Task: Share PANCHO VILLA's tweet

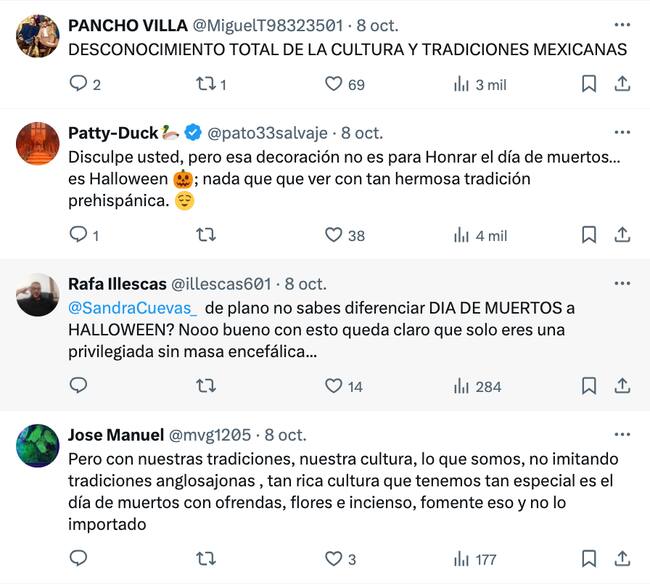Action: [622, 85]
